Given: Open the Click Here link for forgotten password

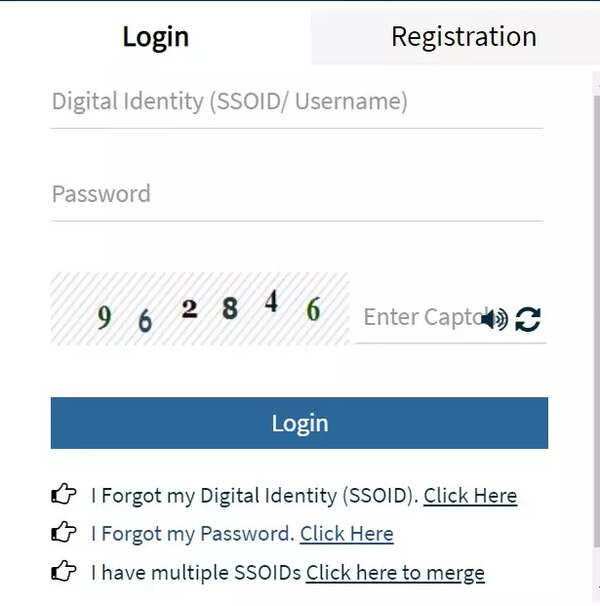Looking at the screenshot, I should [x=346, y=534].
